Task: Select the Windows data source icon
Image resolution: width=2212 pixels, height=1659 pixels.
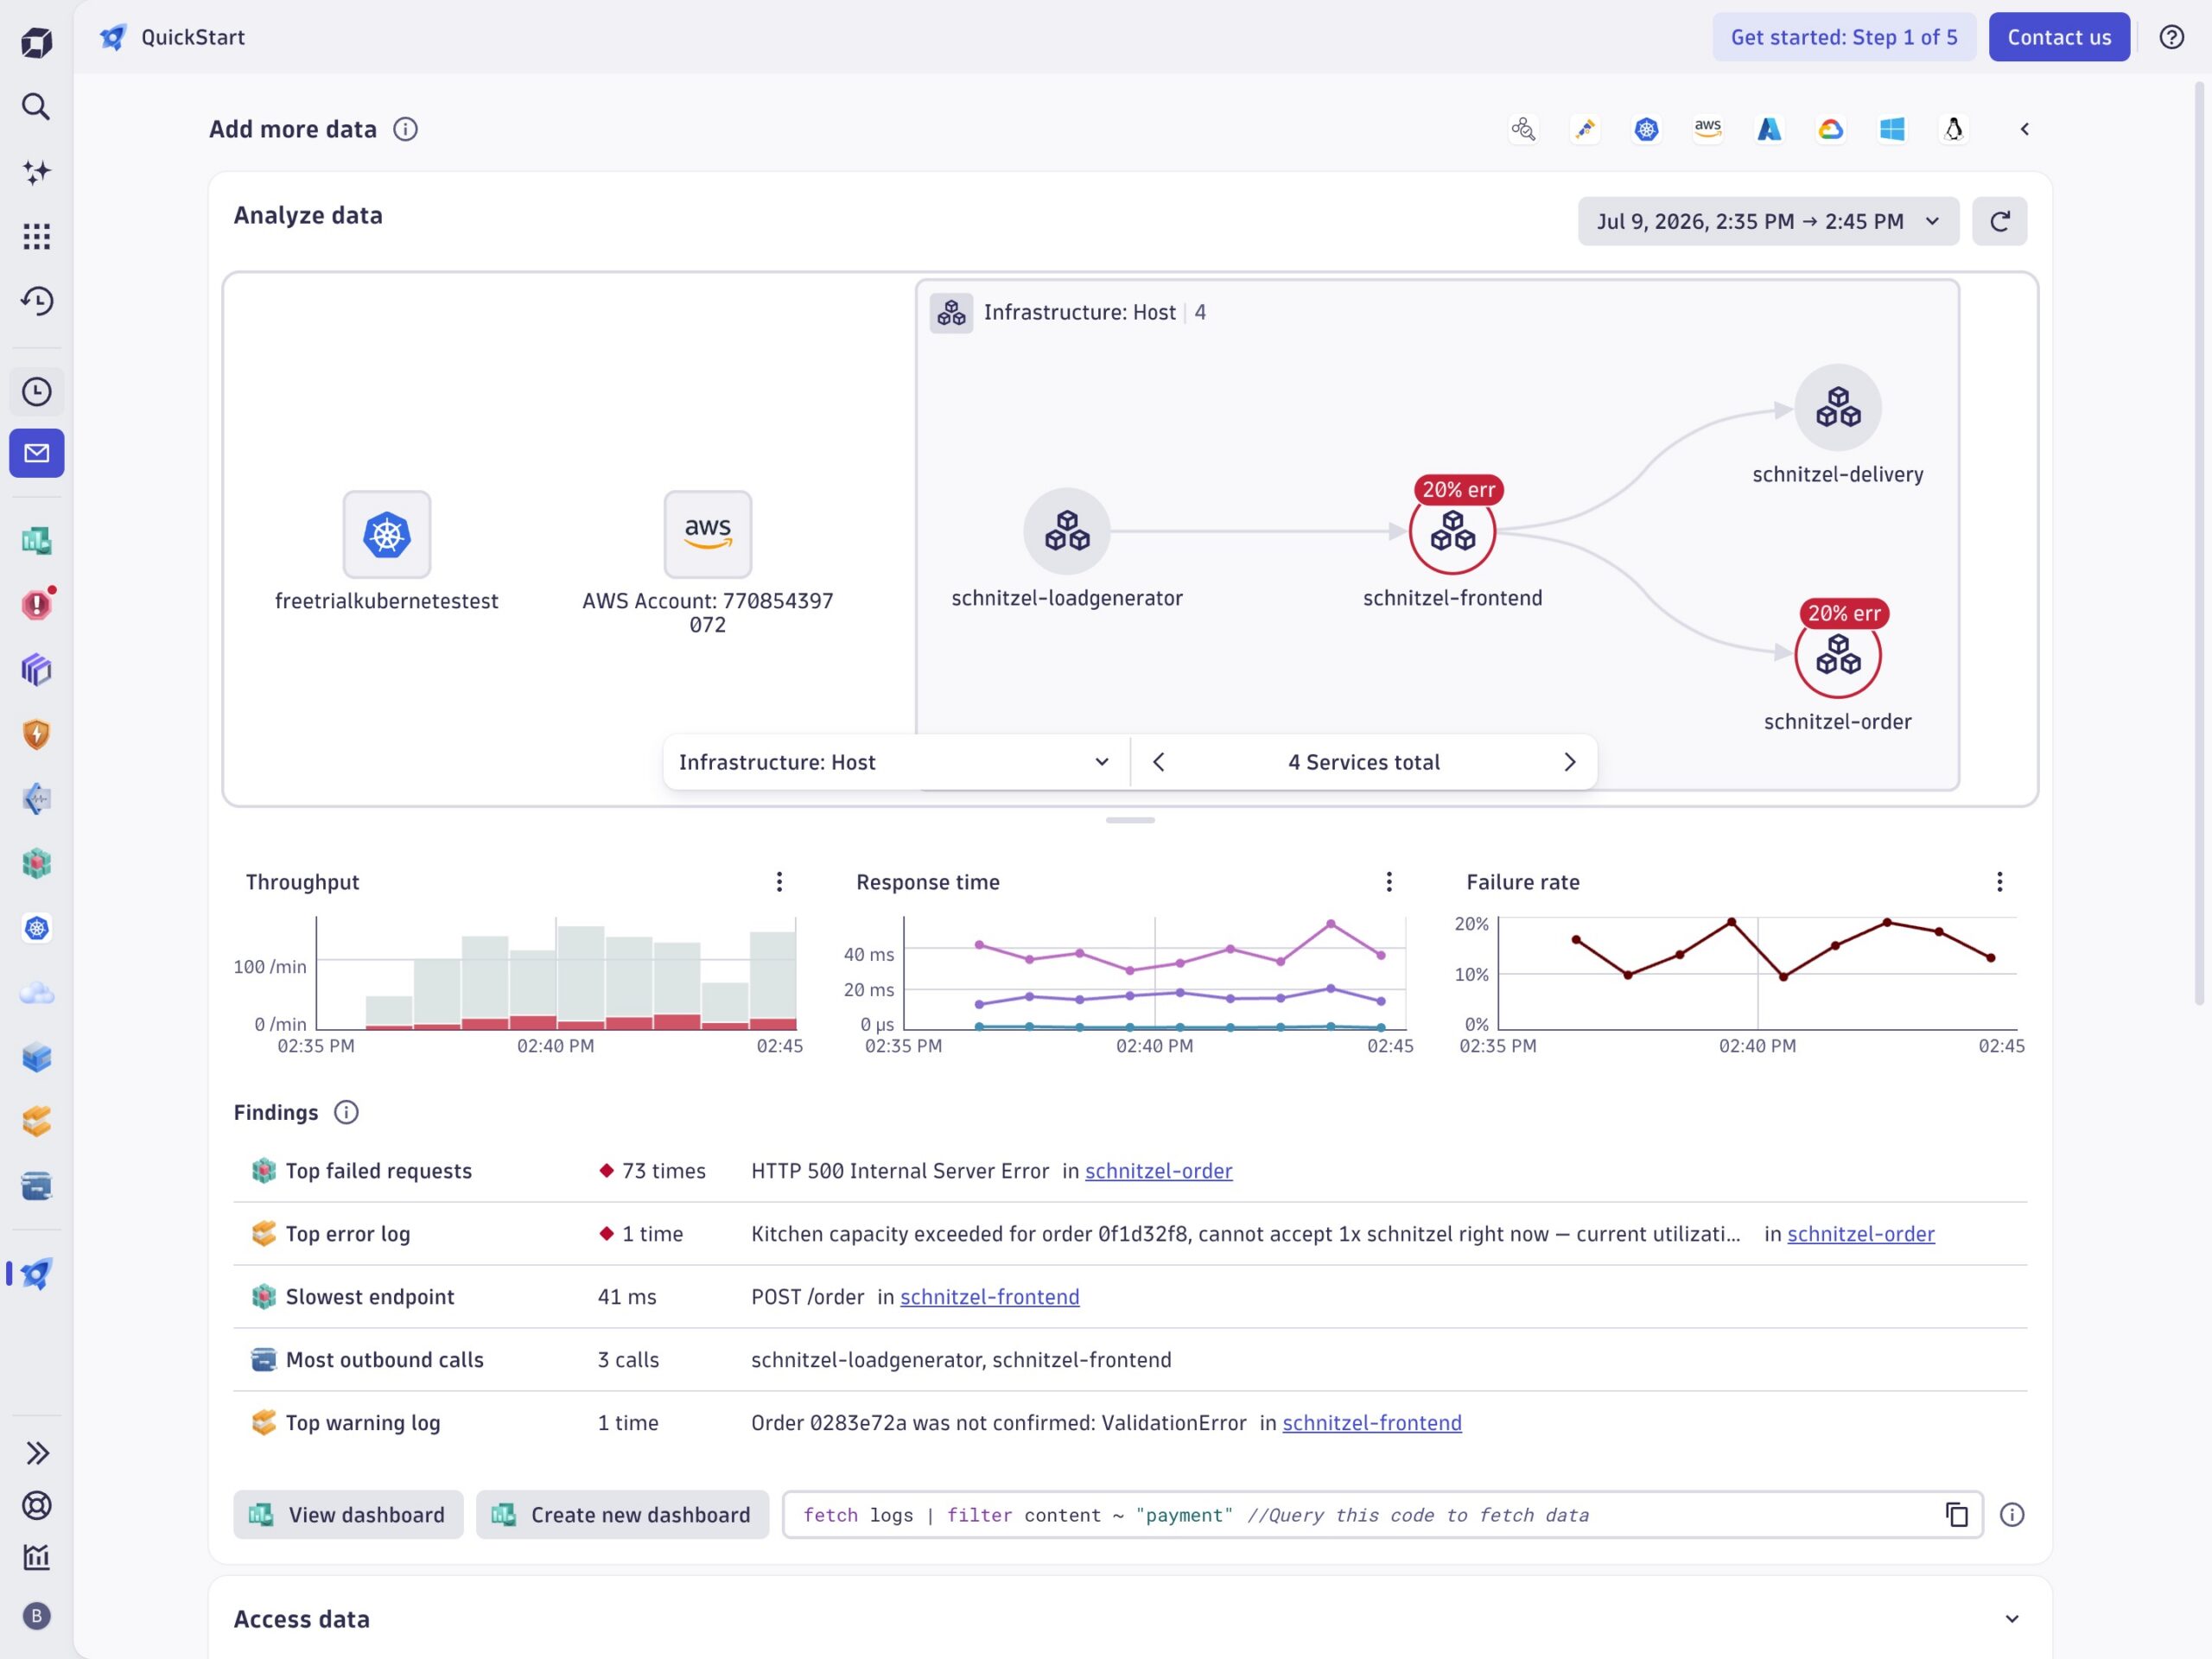Action: coord(1892,129)
